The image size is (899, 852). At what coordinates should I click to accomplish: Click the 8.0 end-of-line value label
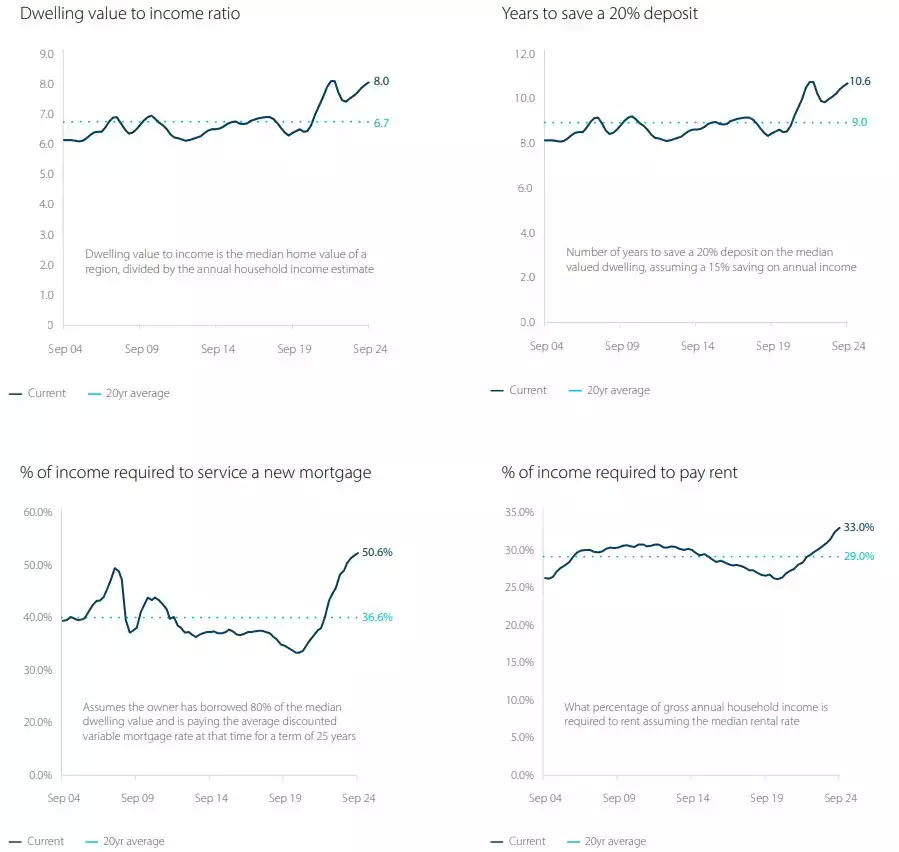pyautogui.click(x=381, y=82)
